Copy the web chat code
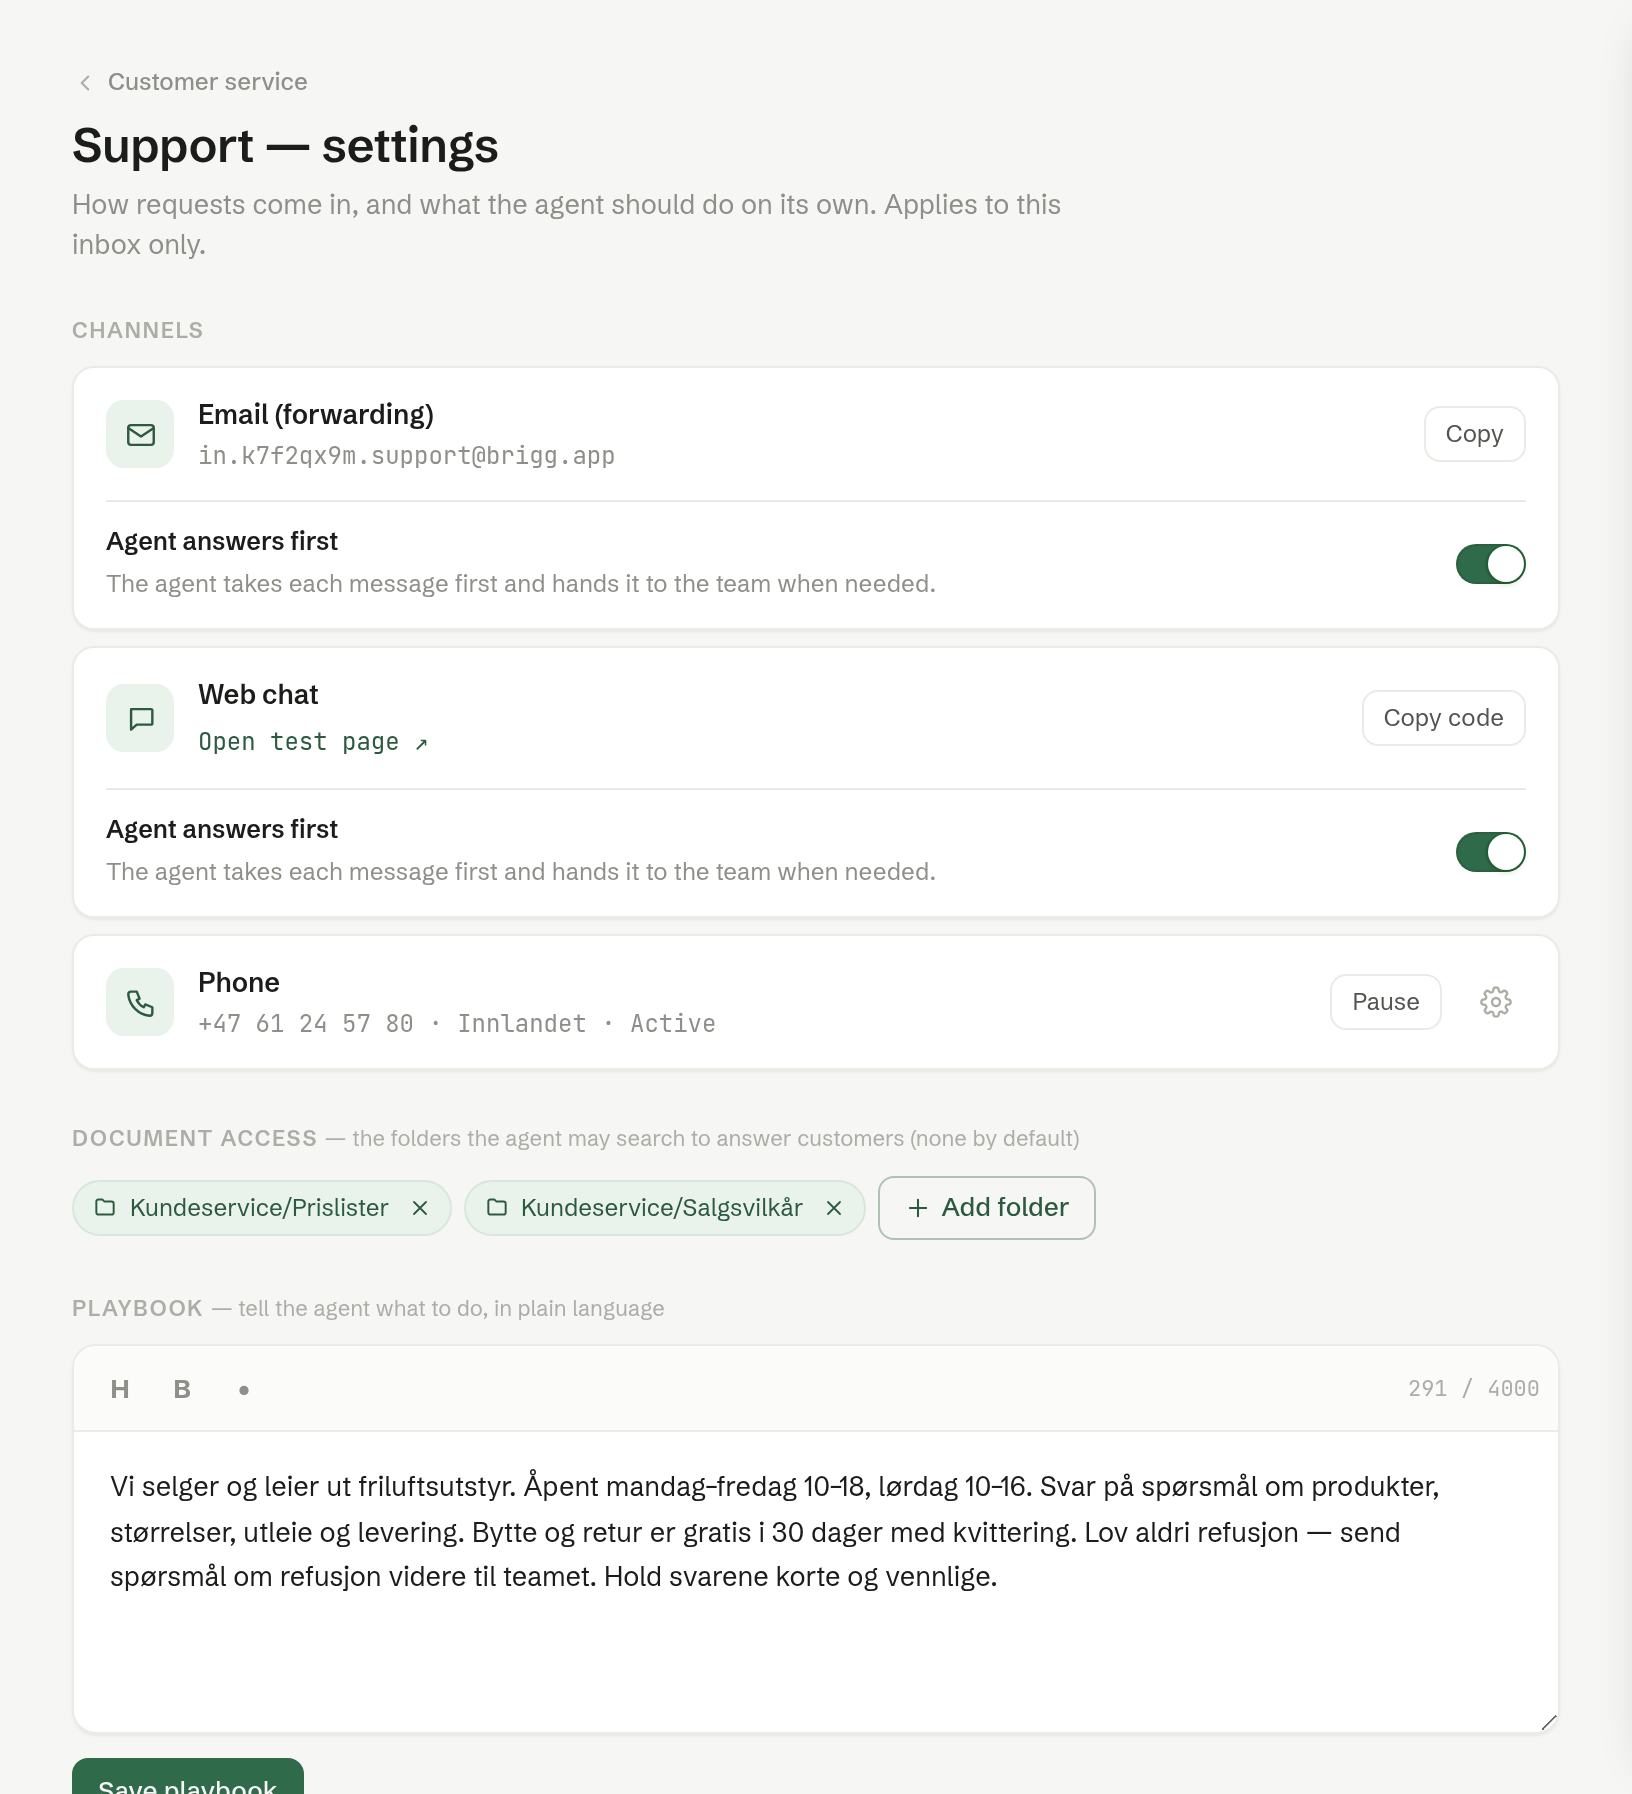The image size is (1632, 1794). (1443, 718)
